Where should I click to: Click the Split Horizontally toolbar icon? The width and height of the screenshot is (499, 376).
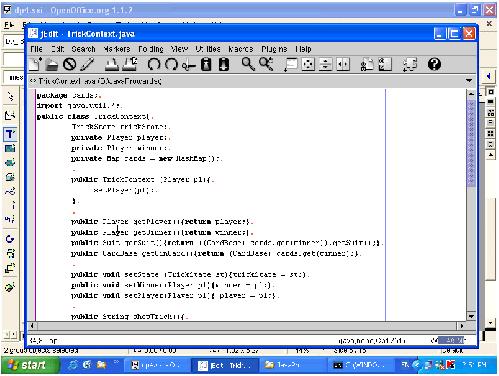pyautogui.click(x=325, y=64)
